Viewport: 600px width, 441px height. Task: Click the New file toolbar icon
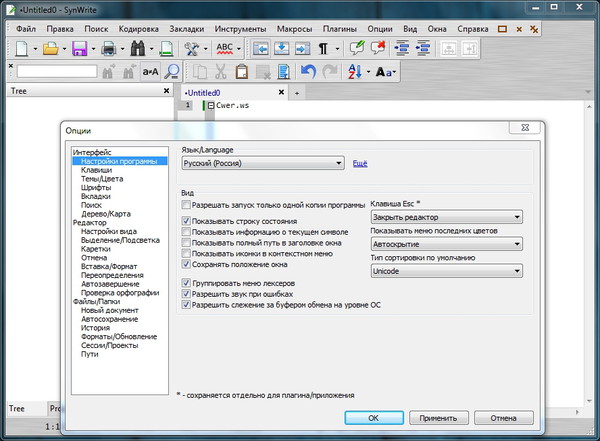coord(21,48)
